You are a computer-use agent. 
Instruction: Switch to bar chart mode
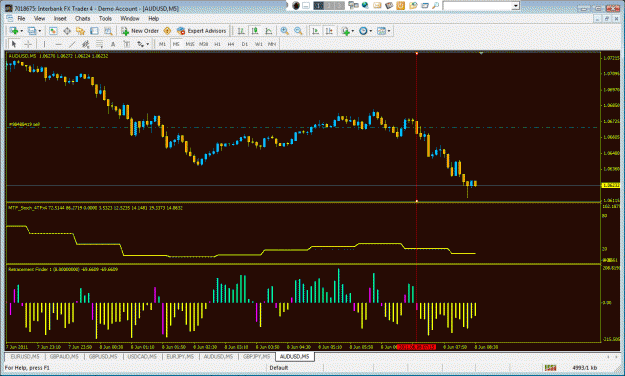click(241, 31)
